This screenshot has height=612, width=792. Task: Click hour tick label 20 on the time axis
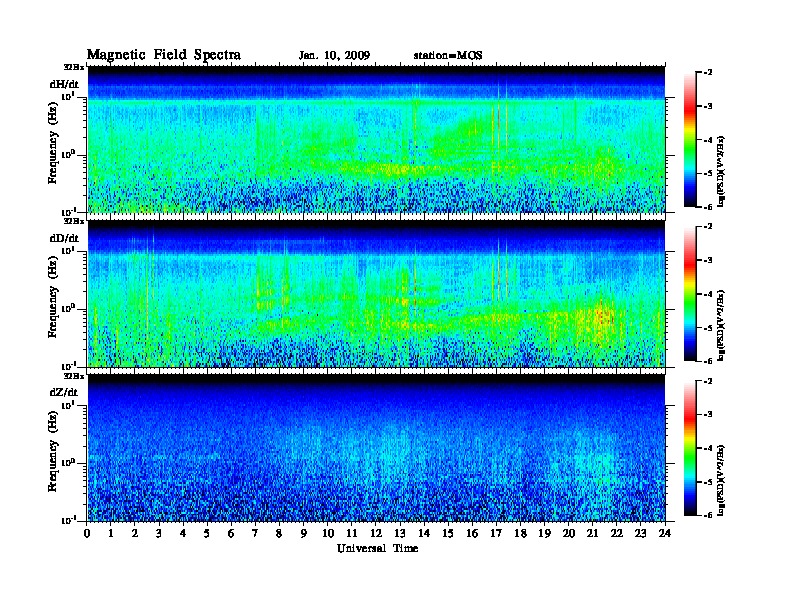pyautogui.click(x=569, y=533)
